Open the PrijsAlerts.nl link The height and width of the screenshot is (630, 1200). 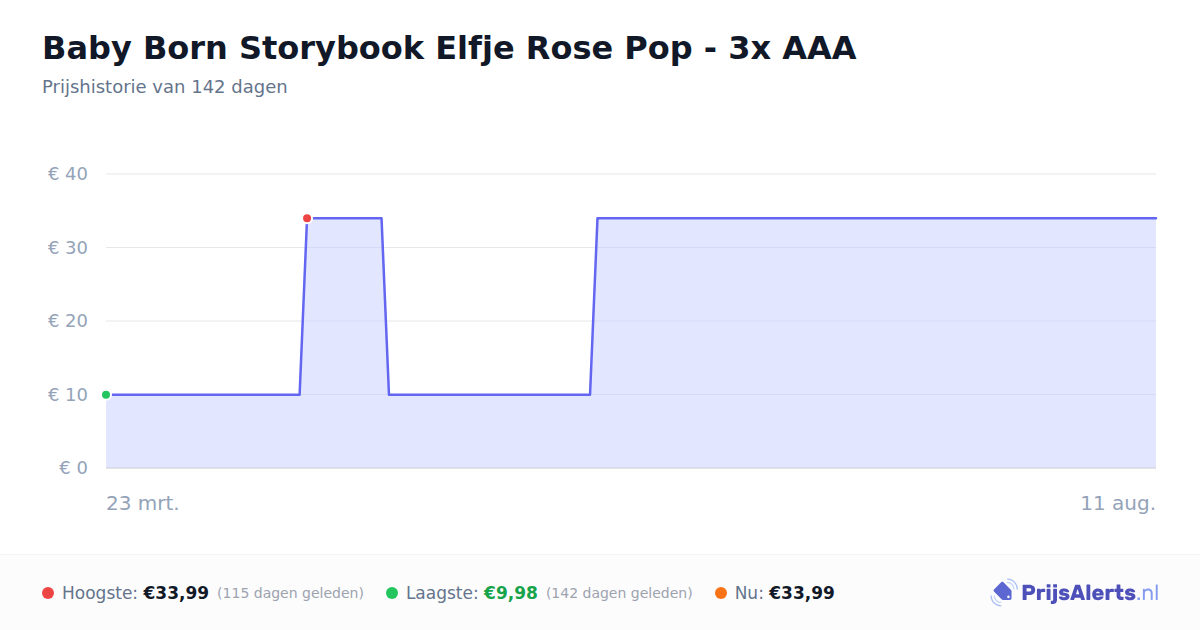point(1090,593)
